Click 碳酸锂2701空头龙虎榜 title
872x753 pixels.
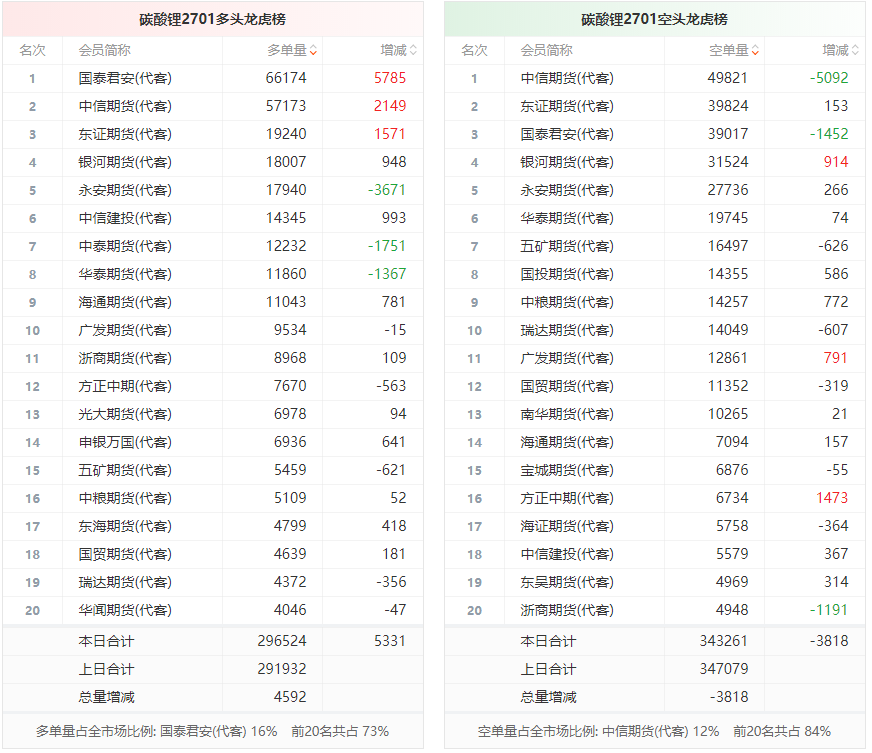tap(655, 19)
